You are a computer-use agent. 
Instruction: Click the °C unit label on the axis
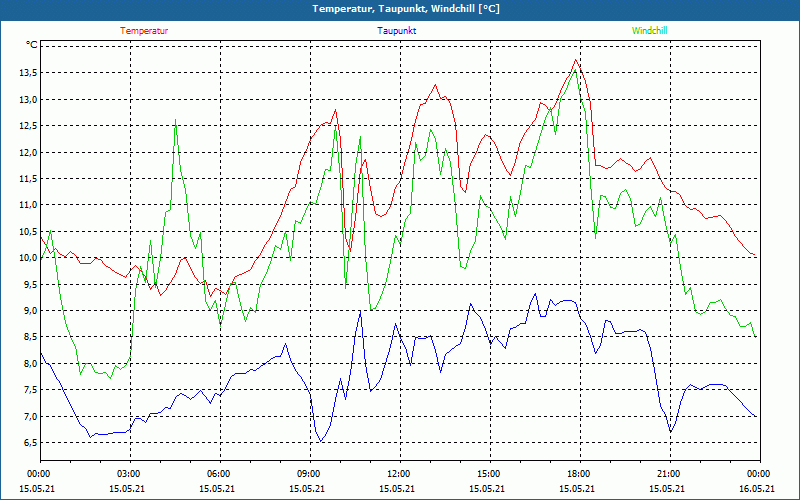pos(32,45)
